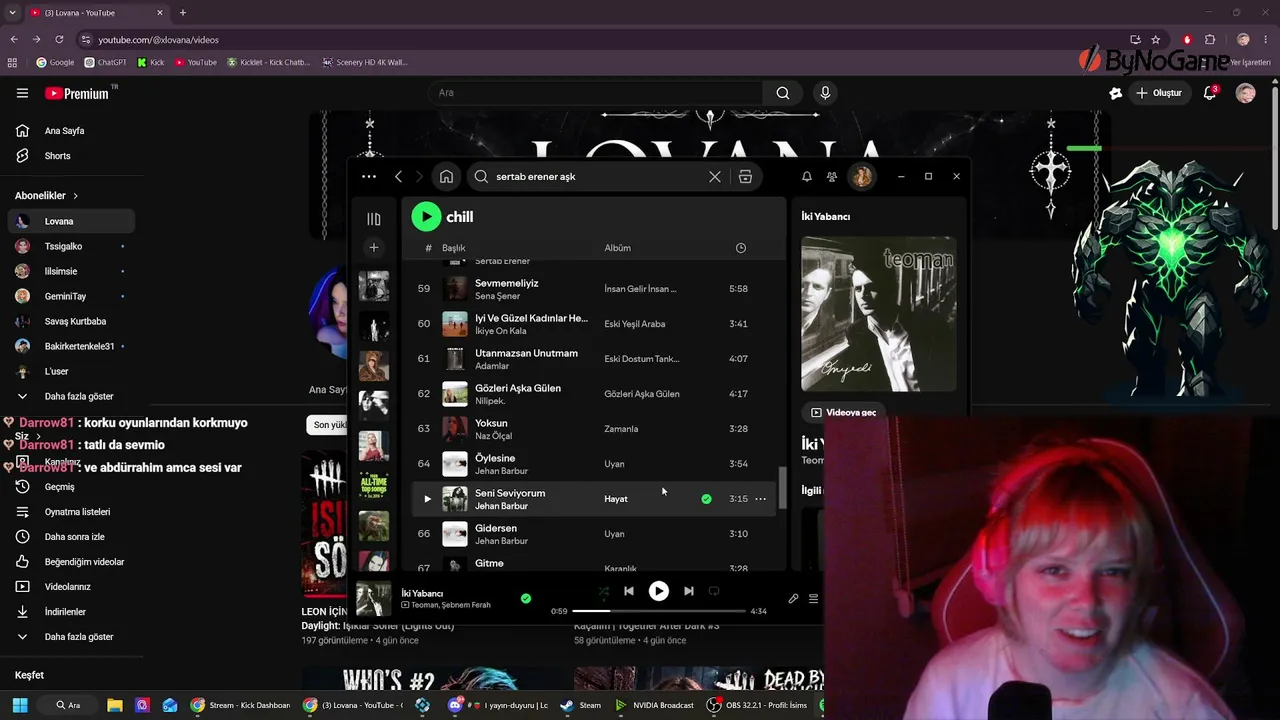Open the Friend Activity icon in Spotify
Viewport: 1280px width, 720px height.
coord(832,177)
